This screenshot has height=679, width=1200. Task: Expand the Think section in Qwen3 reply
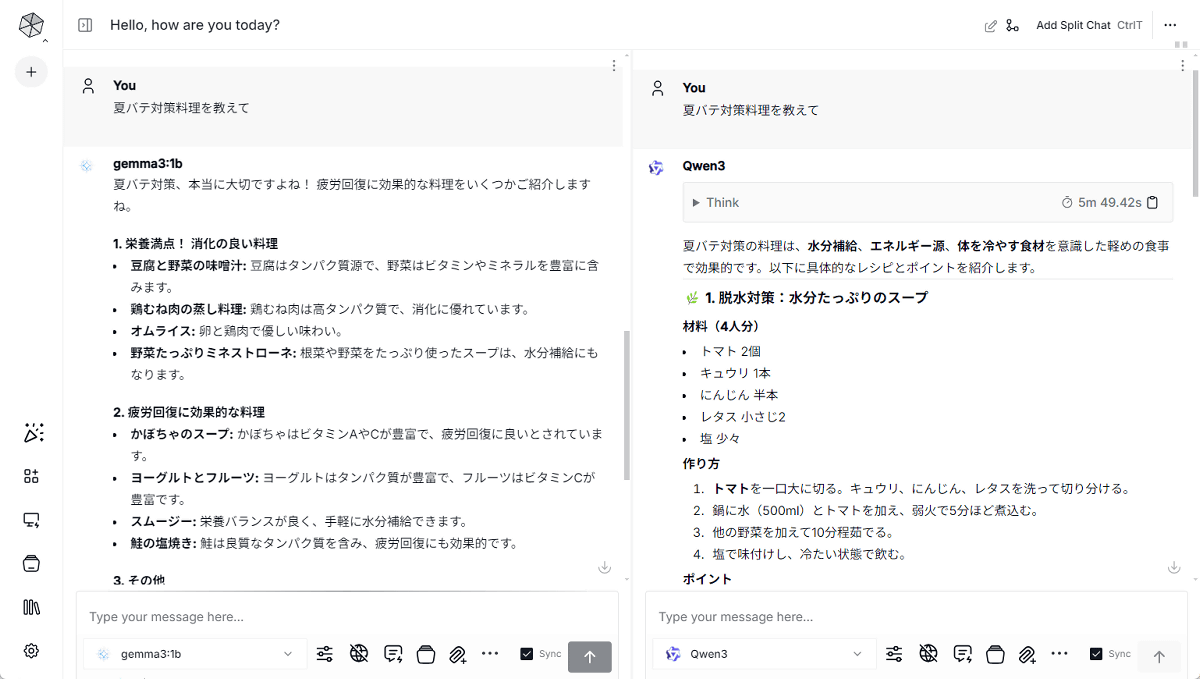(x=715, y=203)
